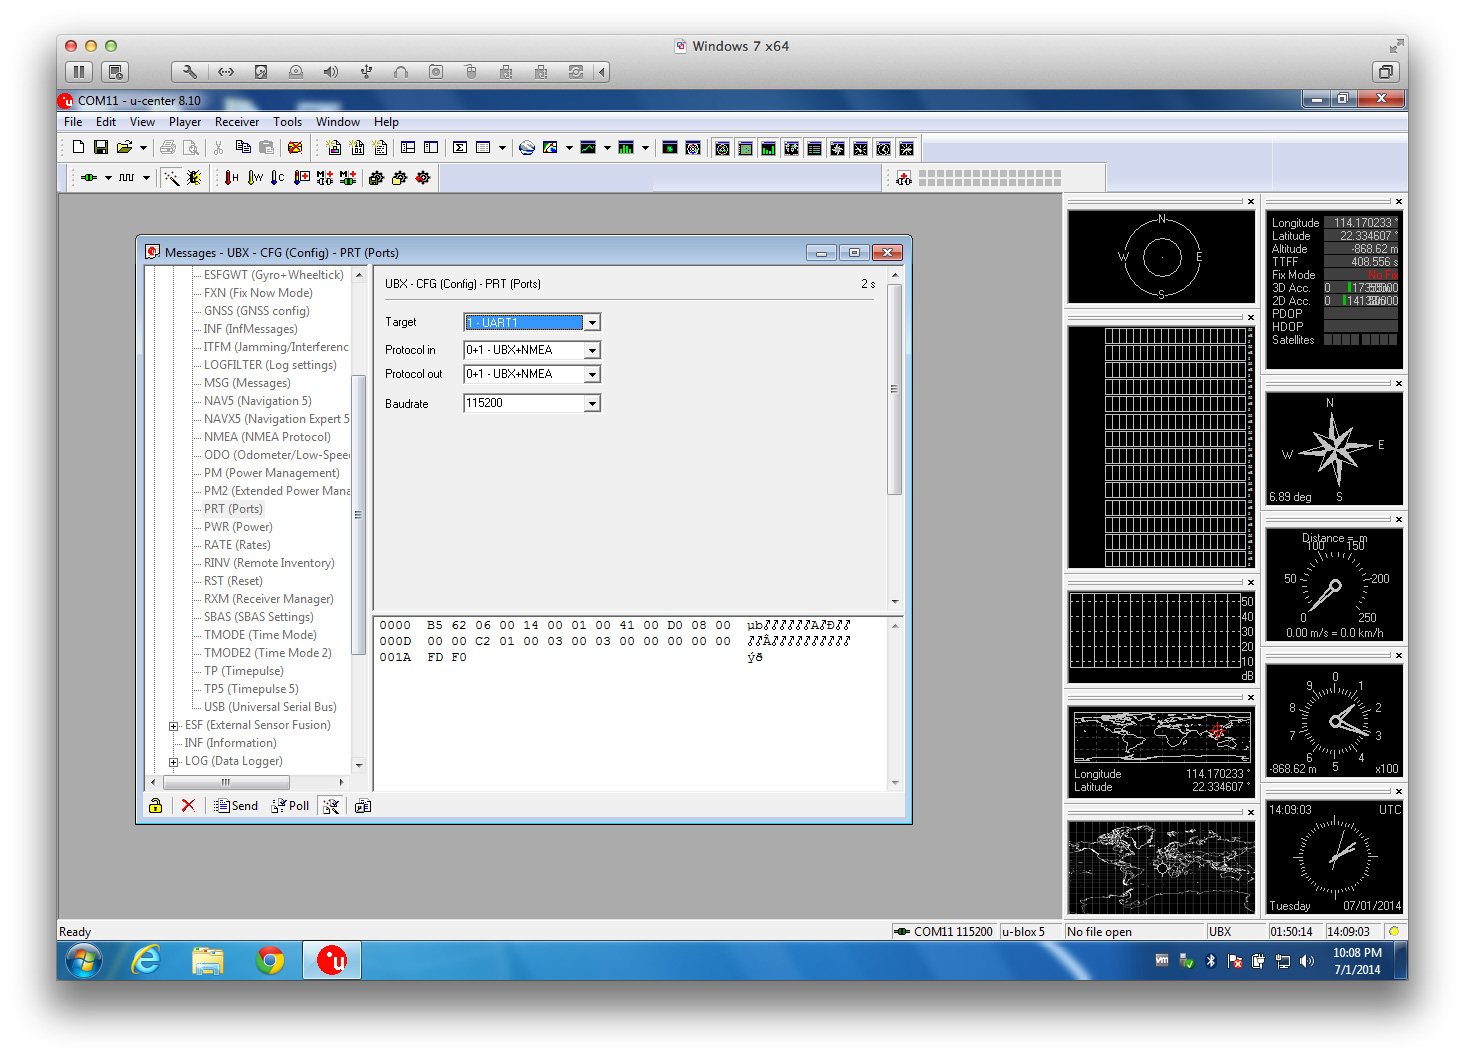1465x1059 pixels.
Task: Click the Poll button
Action: pyautogui.click(x=290, y=805)
